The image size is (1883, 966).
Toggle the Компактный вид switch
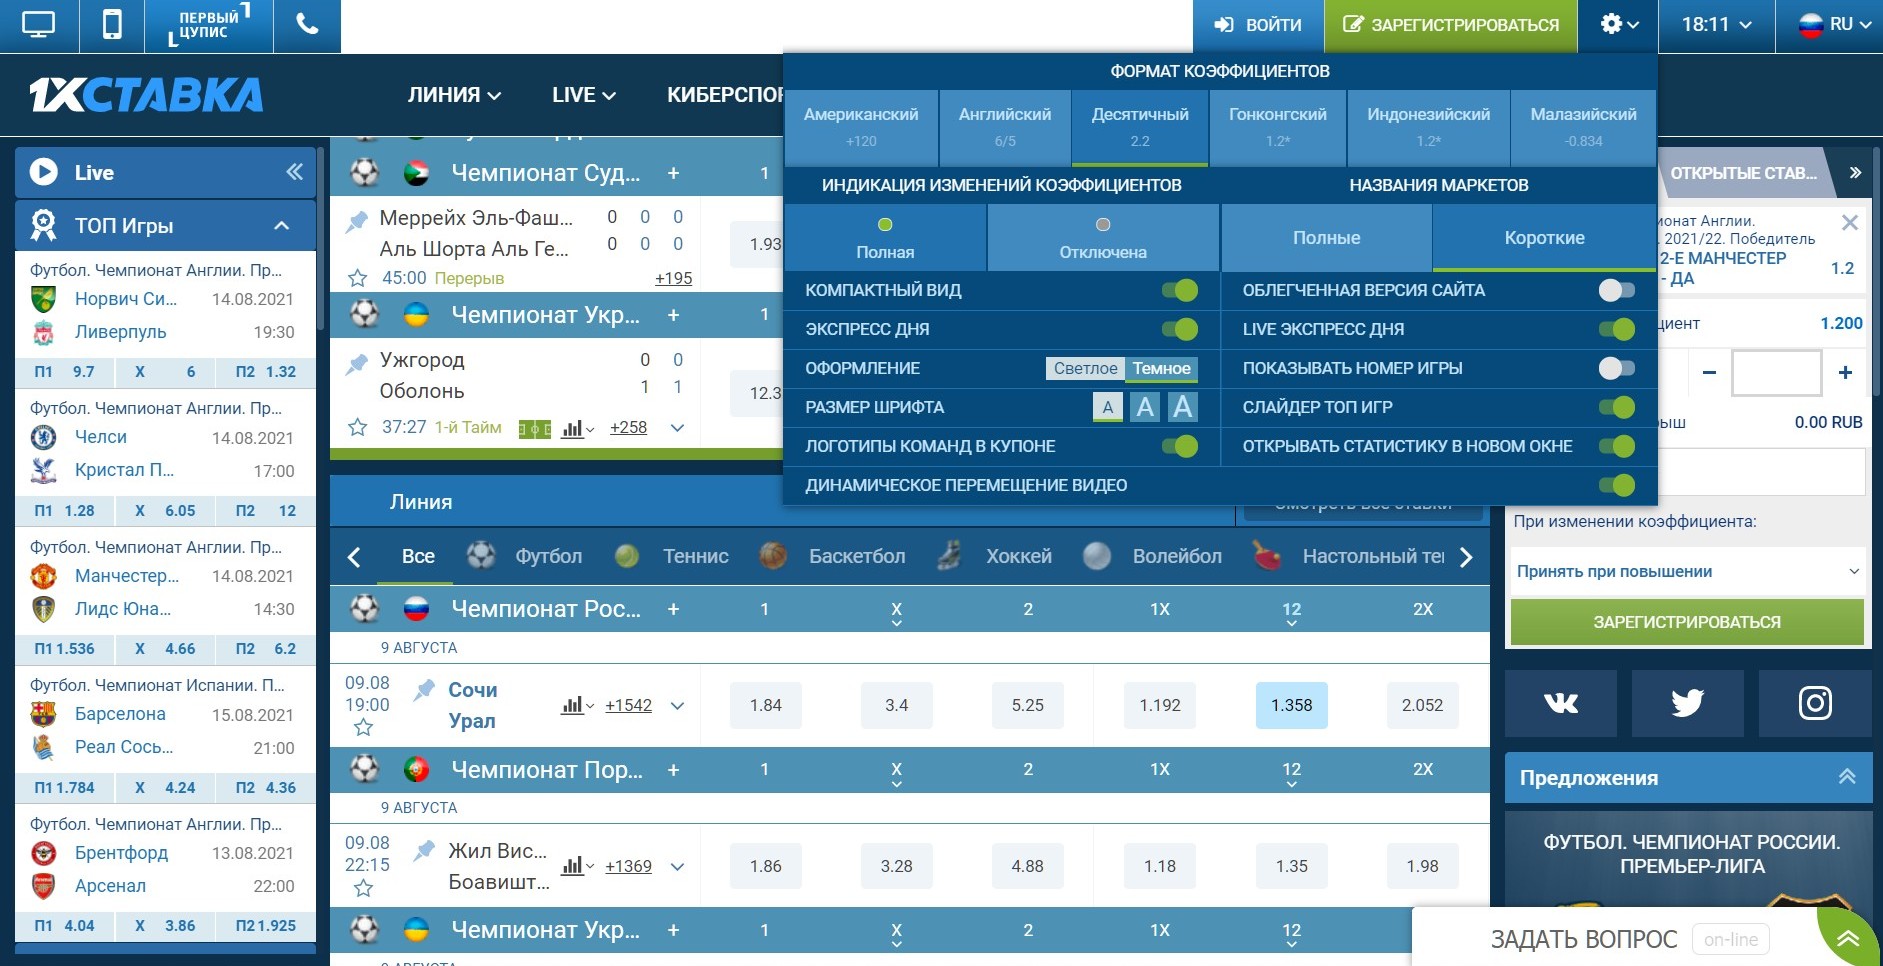tap(1180, 290)
